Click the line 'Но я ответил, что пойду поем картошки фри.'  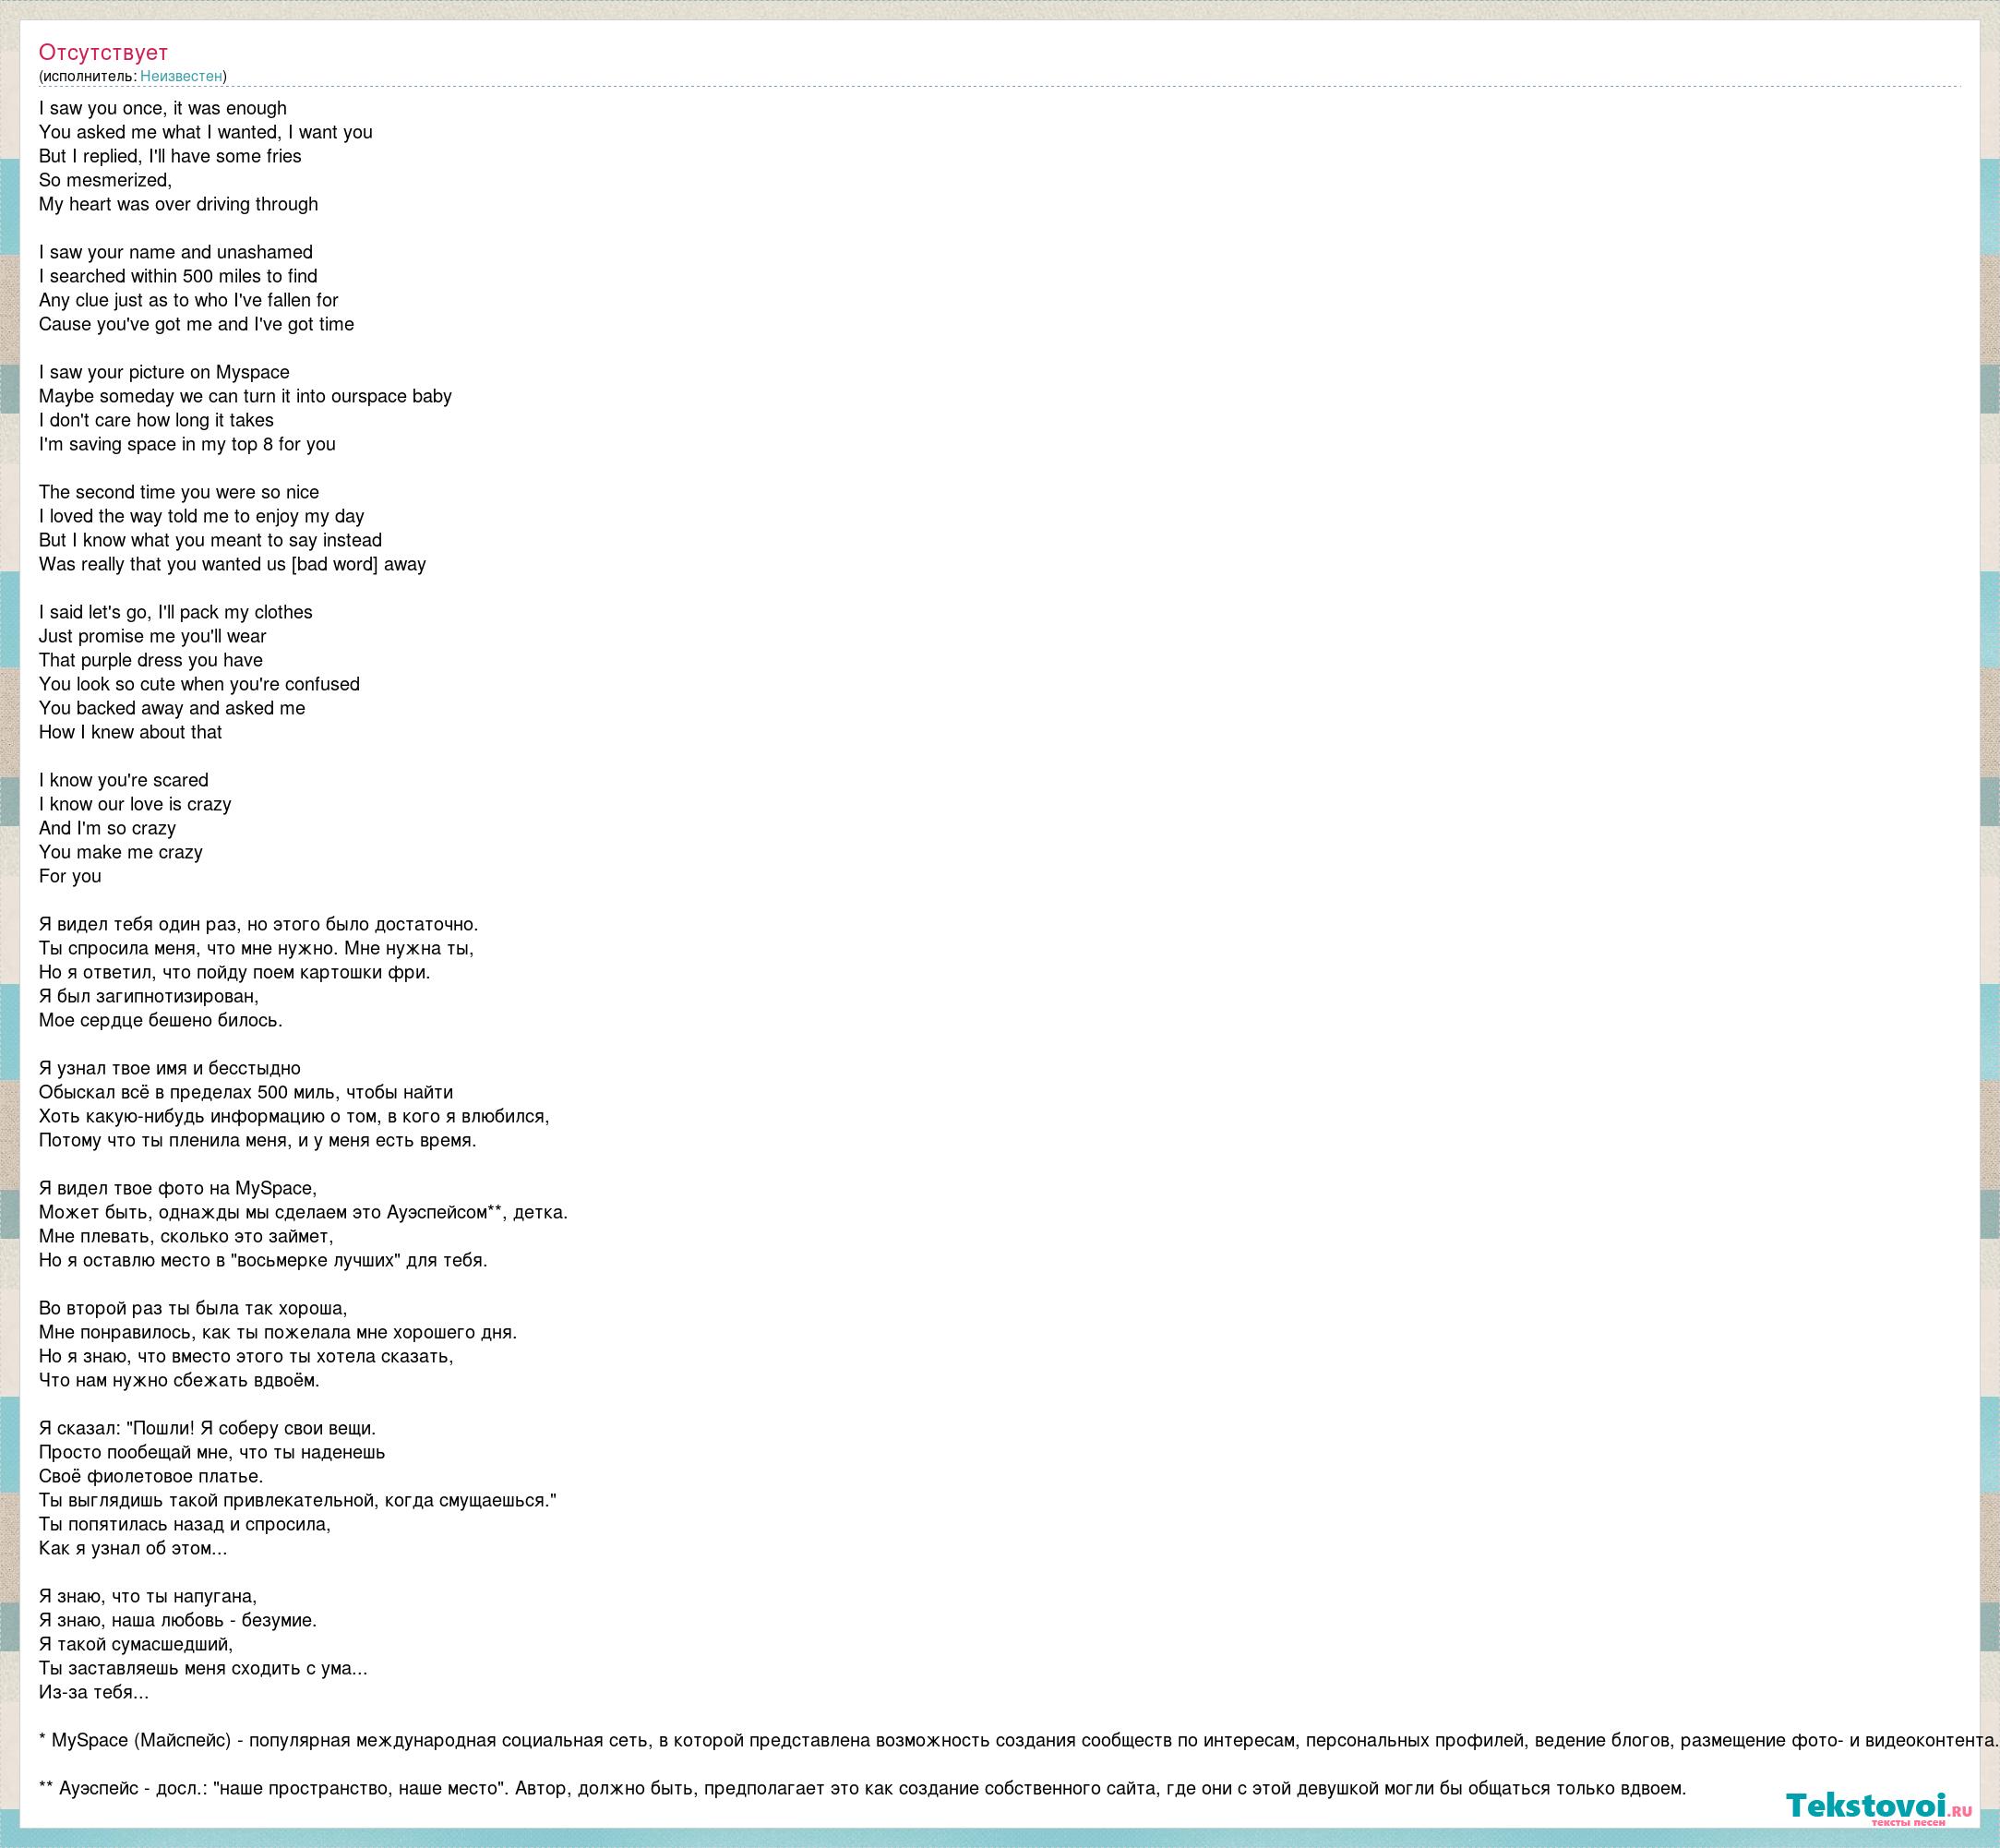[235, 972]
